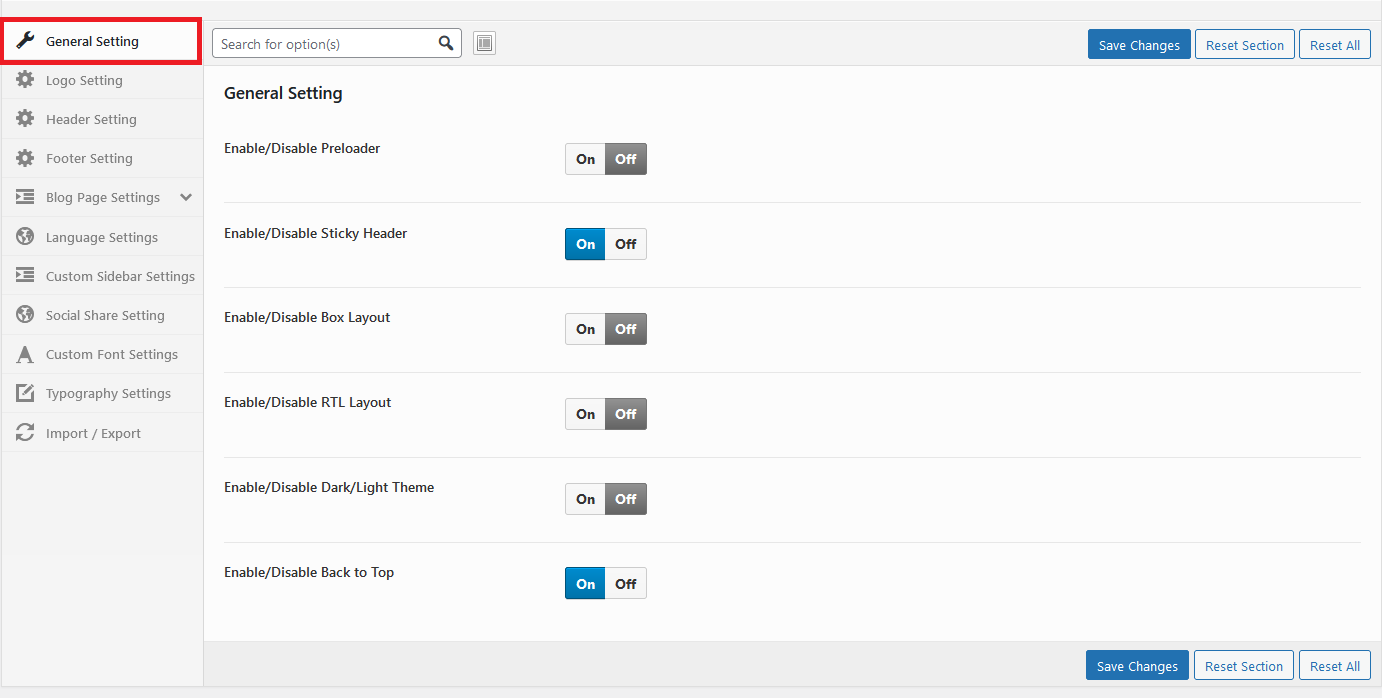The height and width of the screenshot is (698, 1382).
Task: Click the bottom Reset Section button
Action: 1243,666
